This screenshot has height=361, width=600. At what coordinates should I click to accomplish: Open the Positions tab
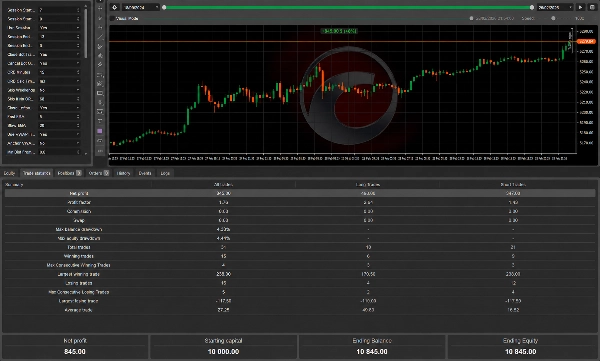(69, 173)
